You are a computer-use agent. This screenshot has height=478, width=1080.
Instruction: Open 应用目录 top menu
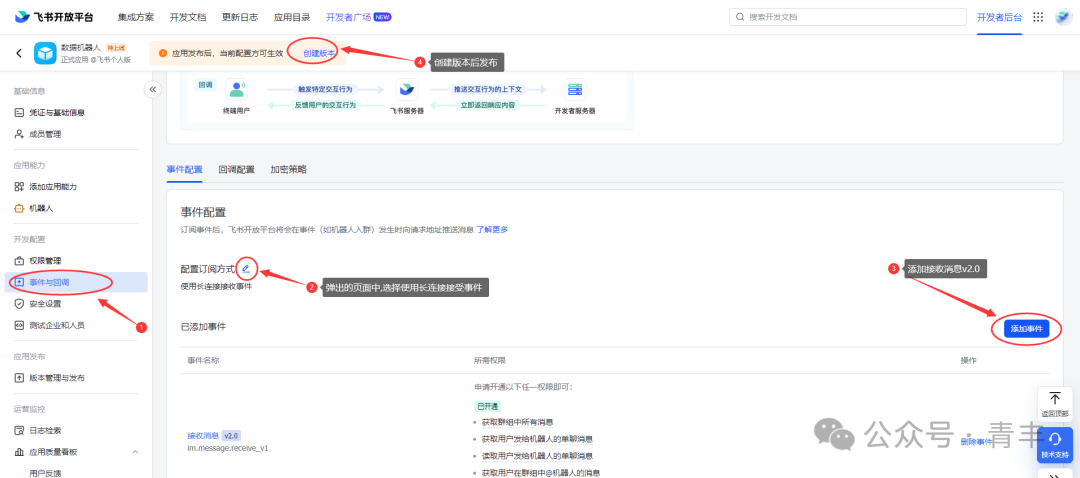(x=292, y=17)
